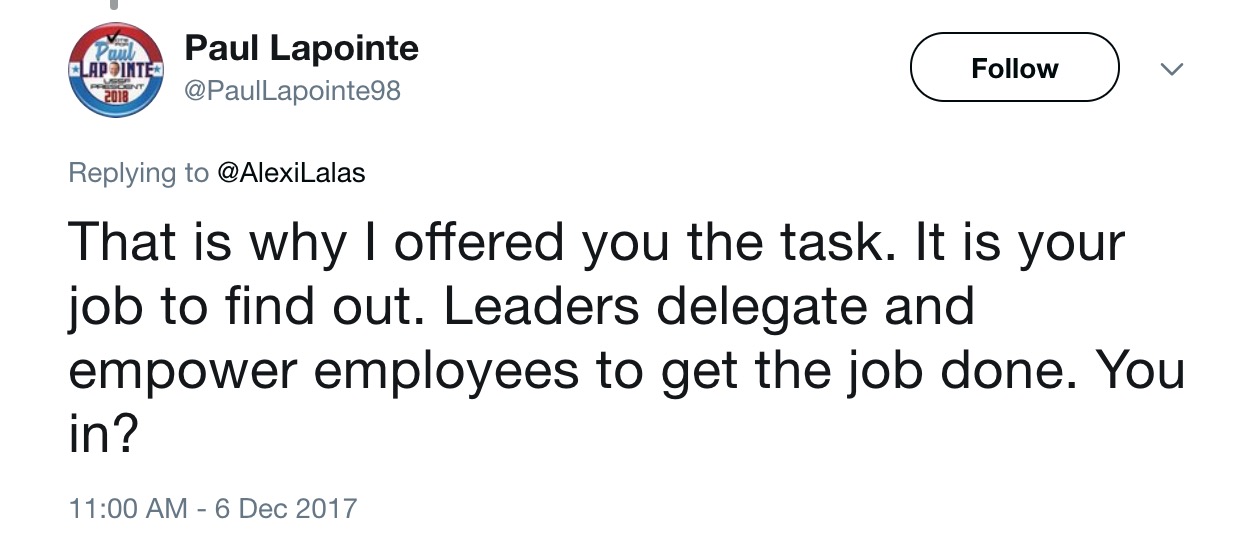Click the Follow button
This screenshot has height=540, width=1248.
point(1014,68)
